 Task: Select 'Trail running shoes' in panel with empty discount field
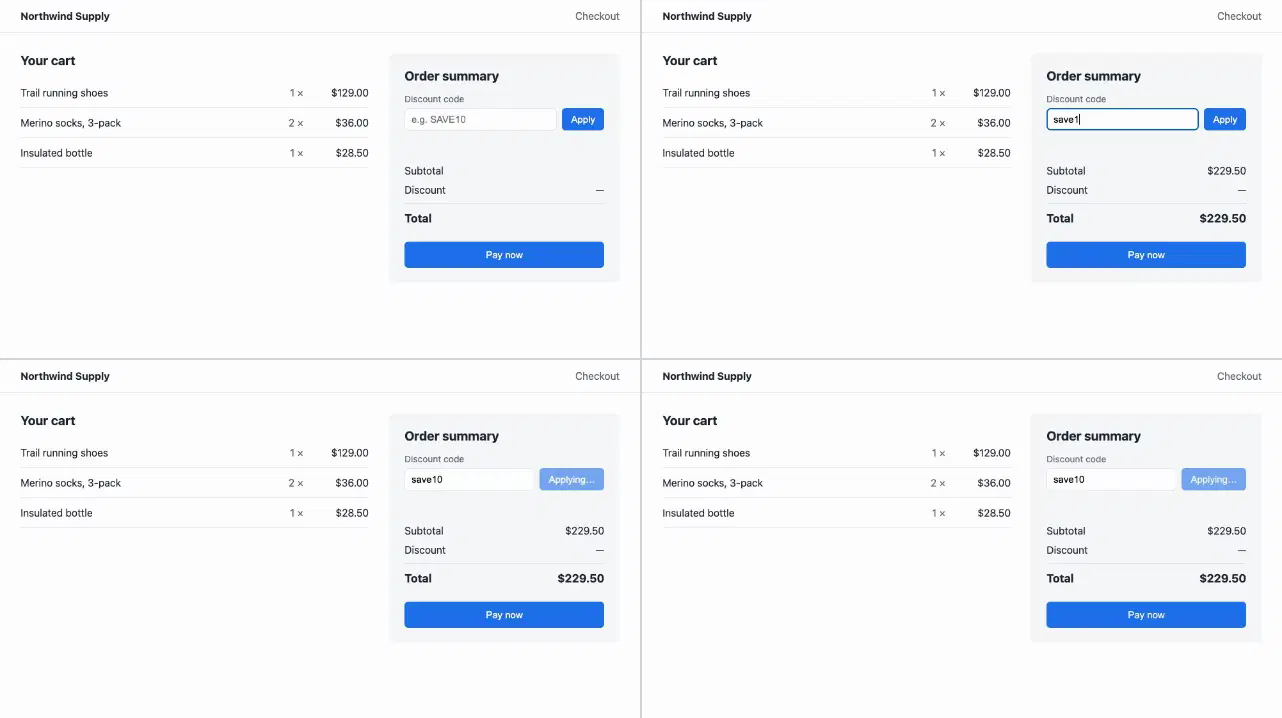64,93
